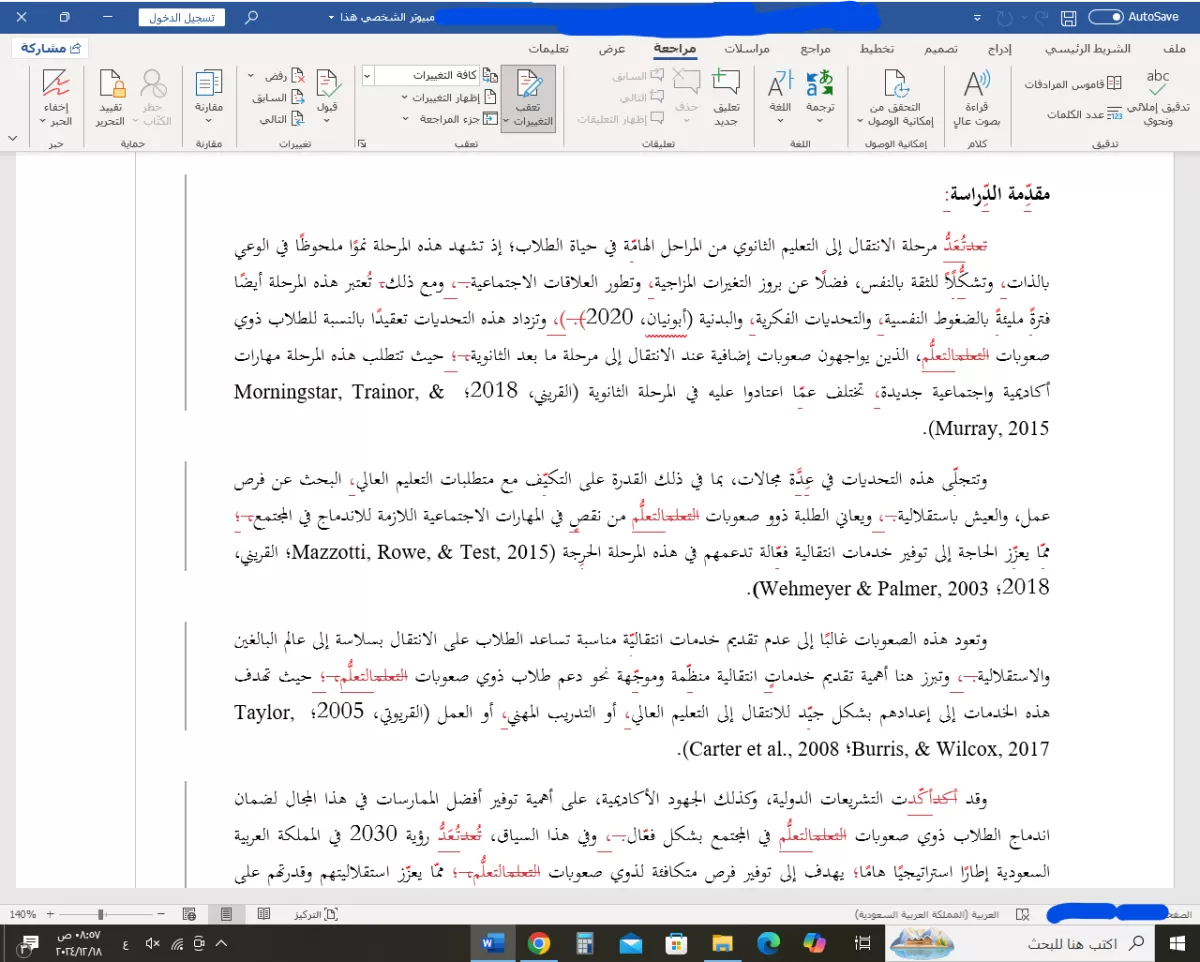Image resolution: width=1200 pixels, height=962 pixels.
Task: Open the Tracking (تعقب) group dialog launcher
Action: click(x=361, y=144)
